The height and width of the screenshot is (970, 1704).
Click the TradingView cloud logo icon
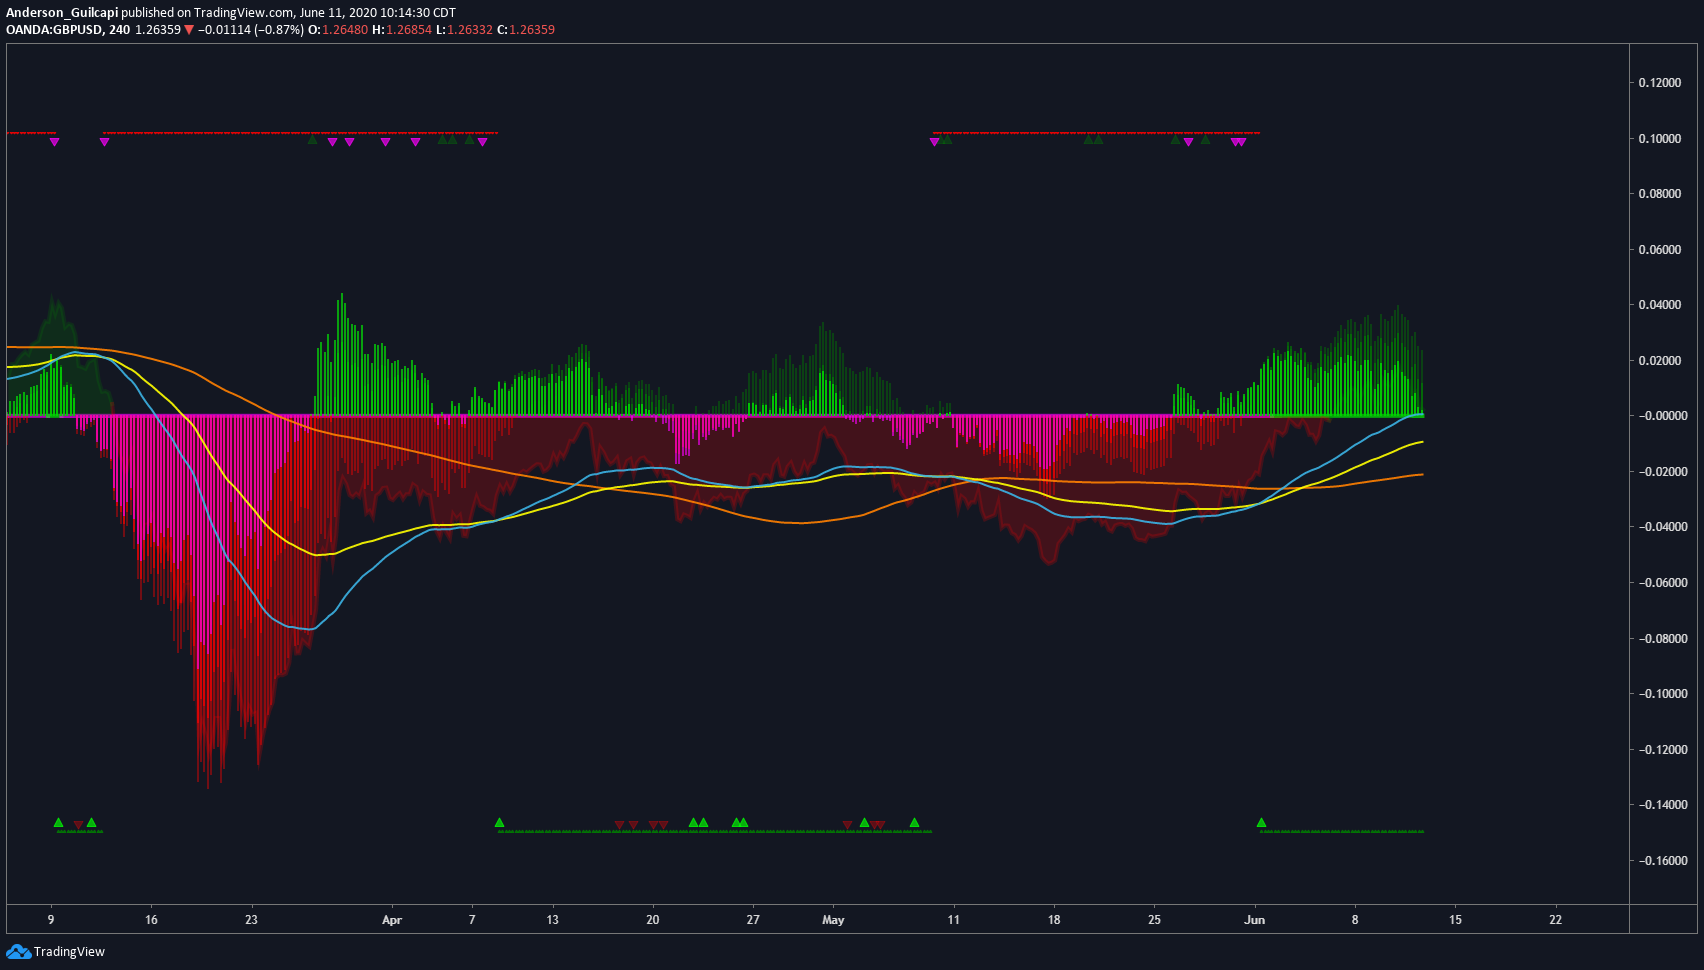click(x=18, y=951)
